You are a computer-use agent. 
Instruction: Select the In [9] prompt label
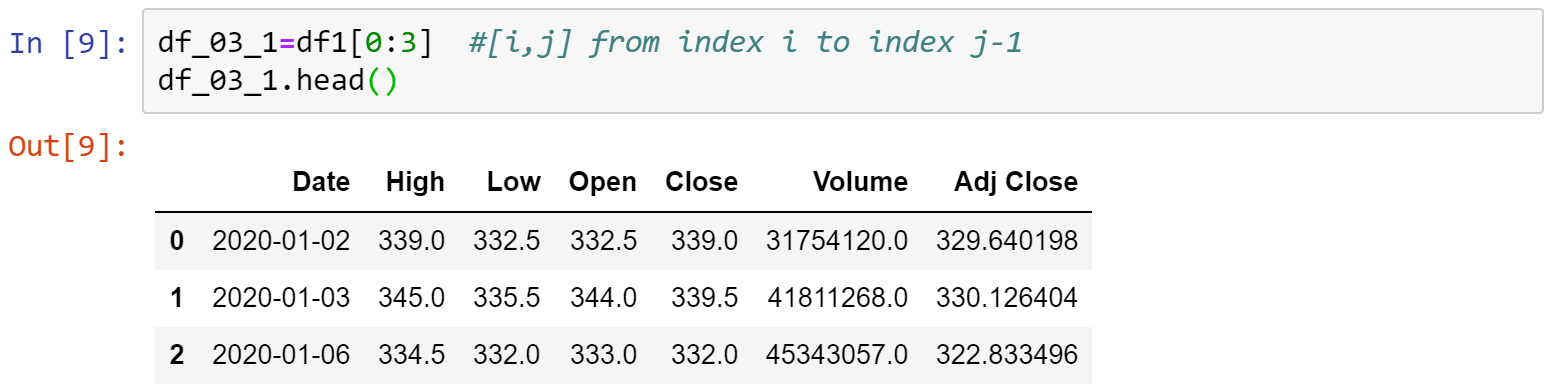click(67, 44)
